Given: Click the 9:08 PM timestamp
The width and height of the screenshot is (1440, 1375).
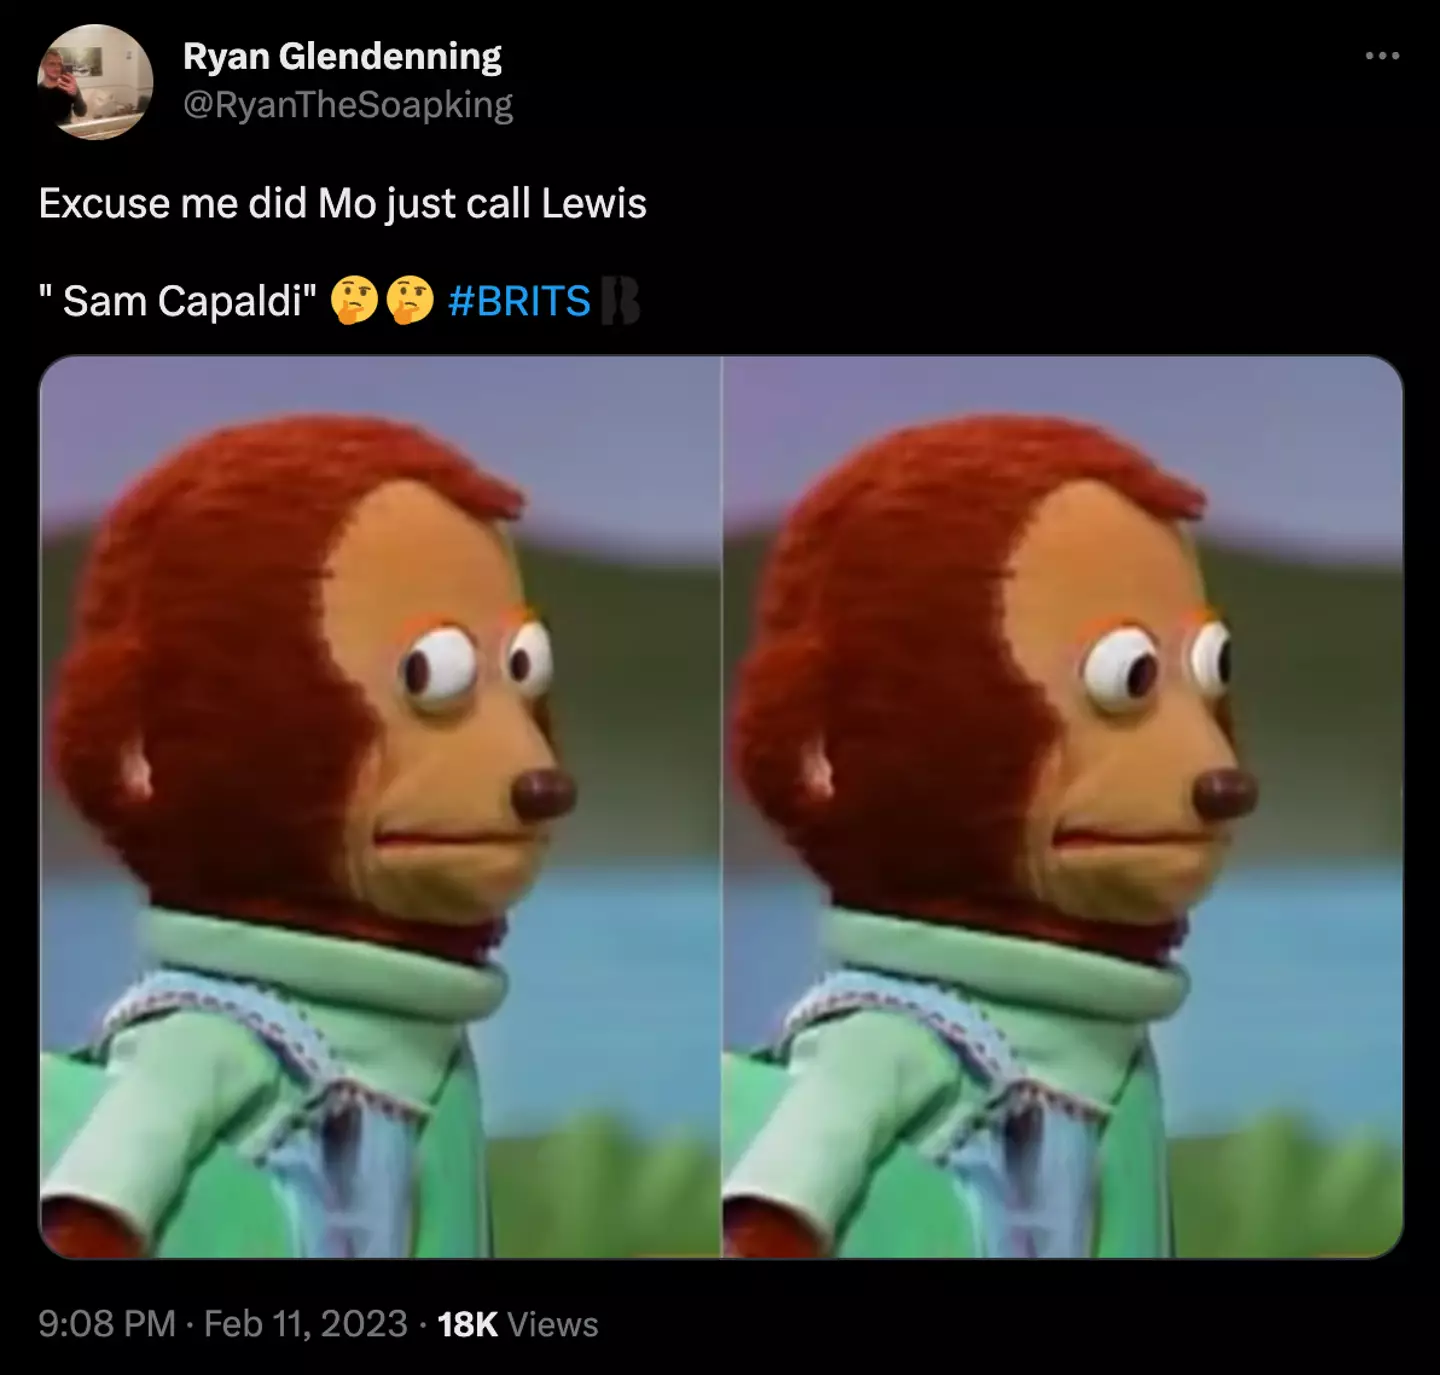Looking at the screenshot, I should pyautogui.click(x=107, y=1324).
